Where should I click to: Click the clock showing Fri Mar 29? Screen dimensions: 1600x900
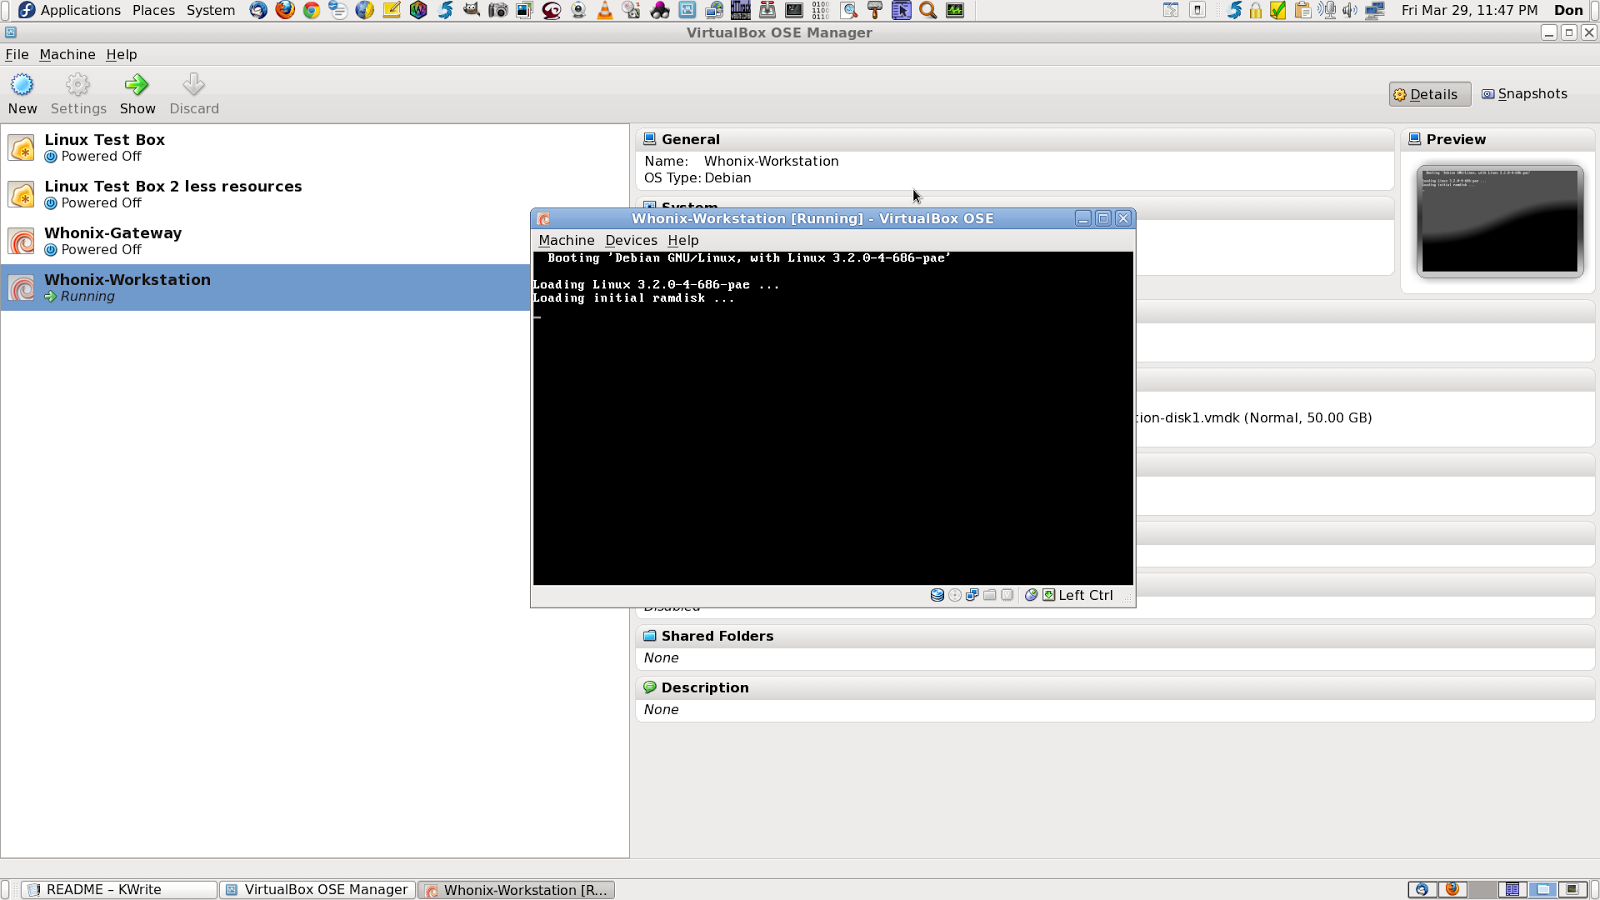[x=1469, y=10]
